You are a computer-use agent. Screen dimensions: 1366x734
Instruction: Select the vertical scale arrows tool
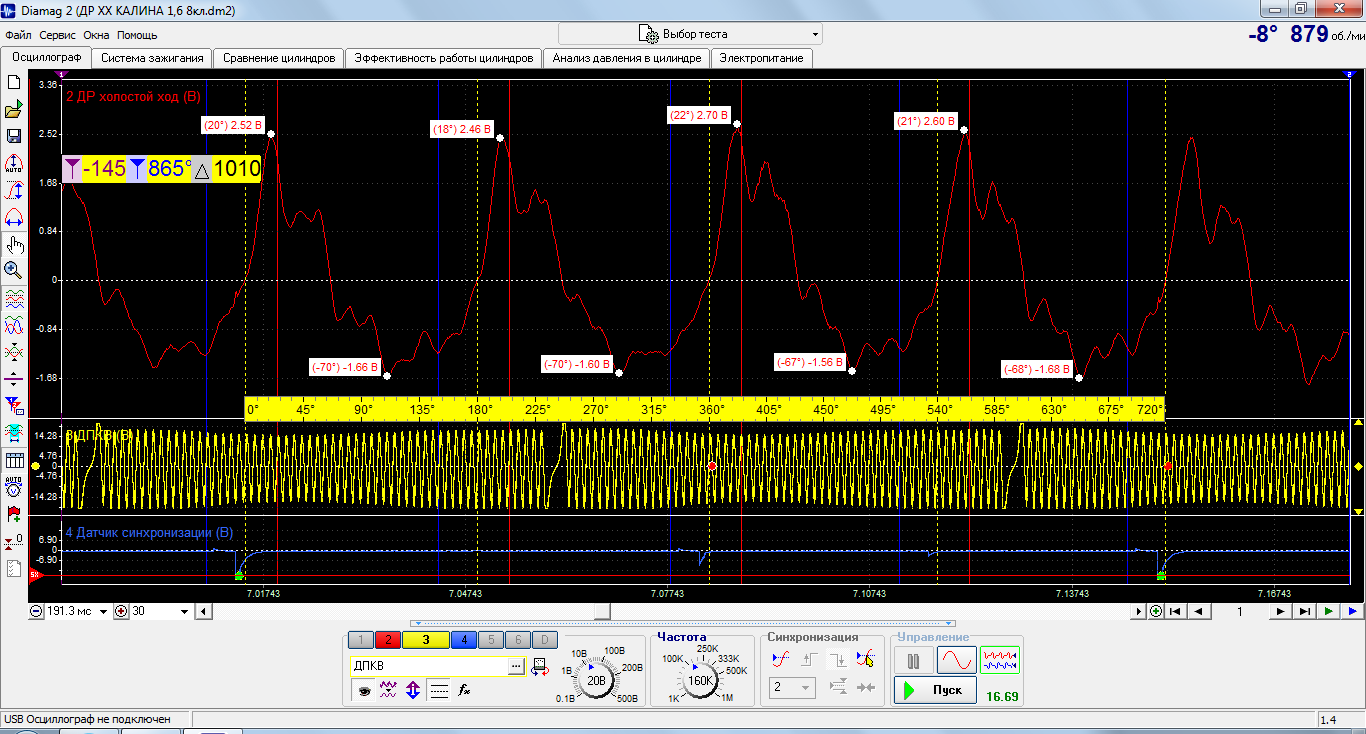pyautogui.click(x=14, y=190)
